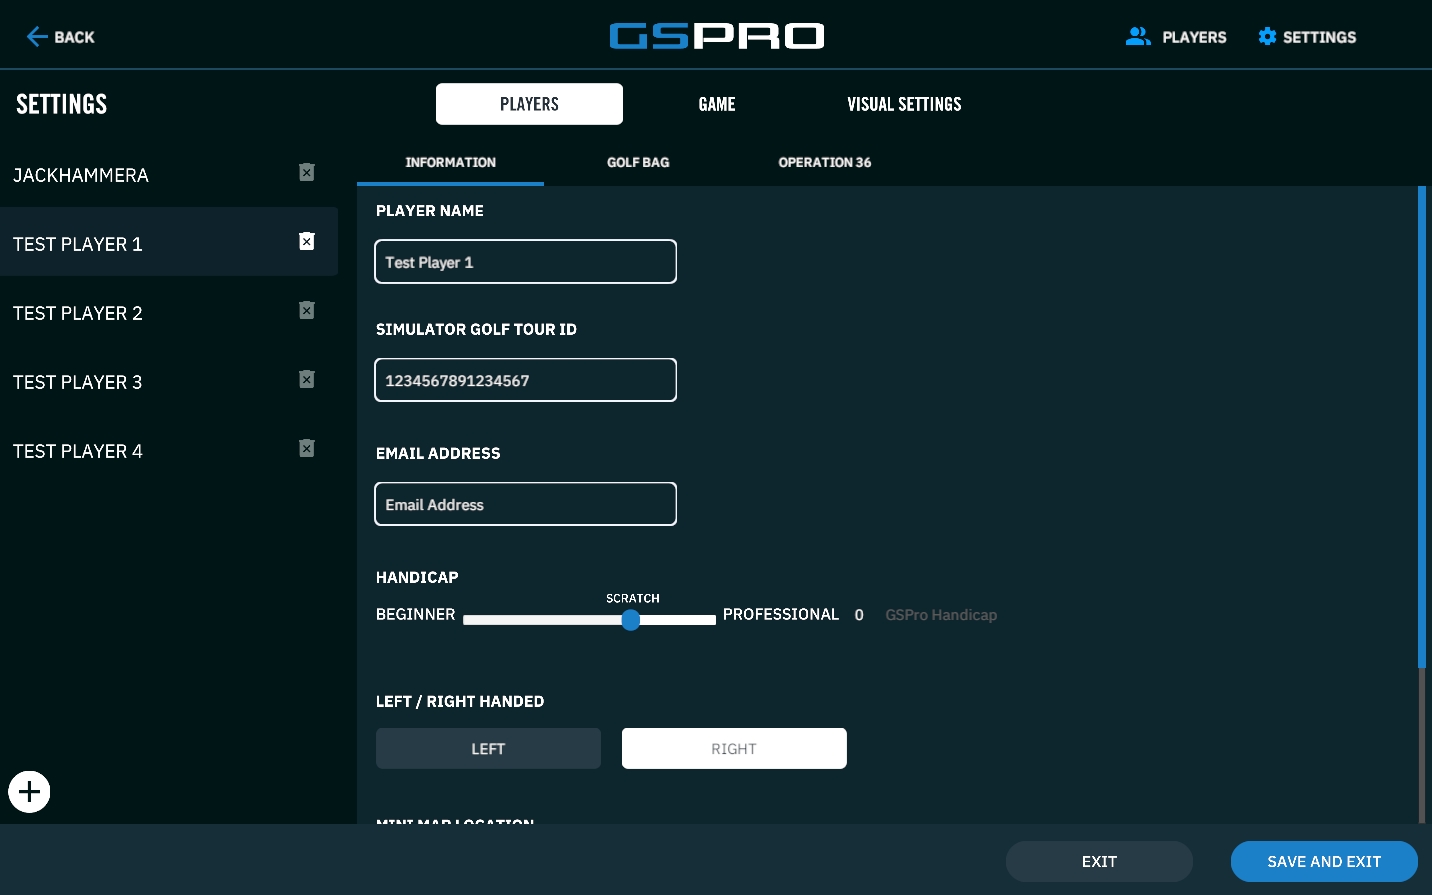
Task: Open the VISUAL SETTINGS tab
Action: coord(904,104)
